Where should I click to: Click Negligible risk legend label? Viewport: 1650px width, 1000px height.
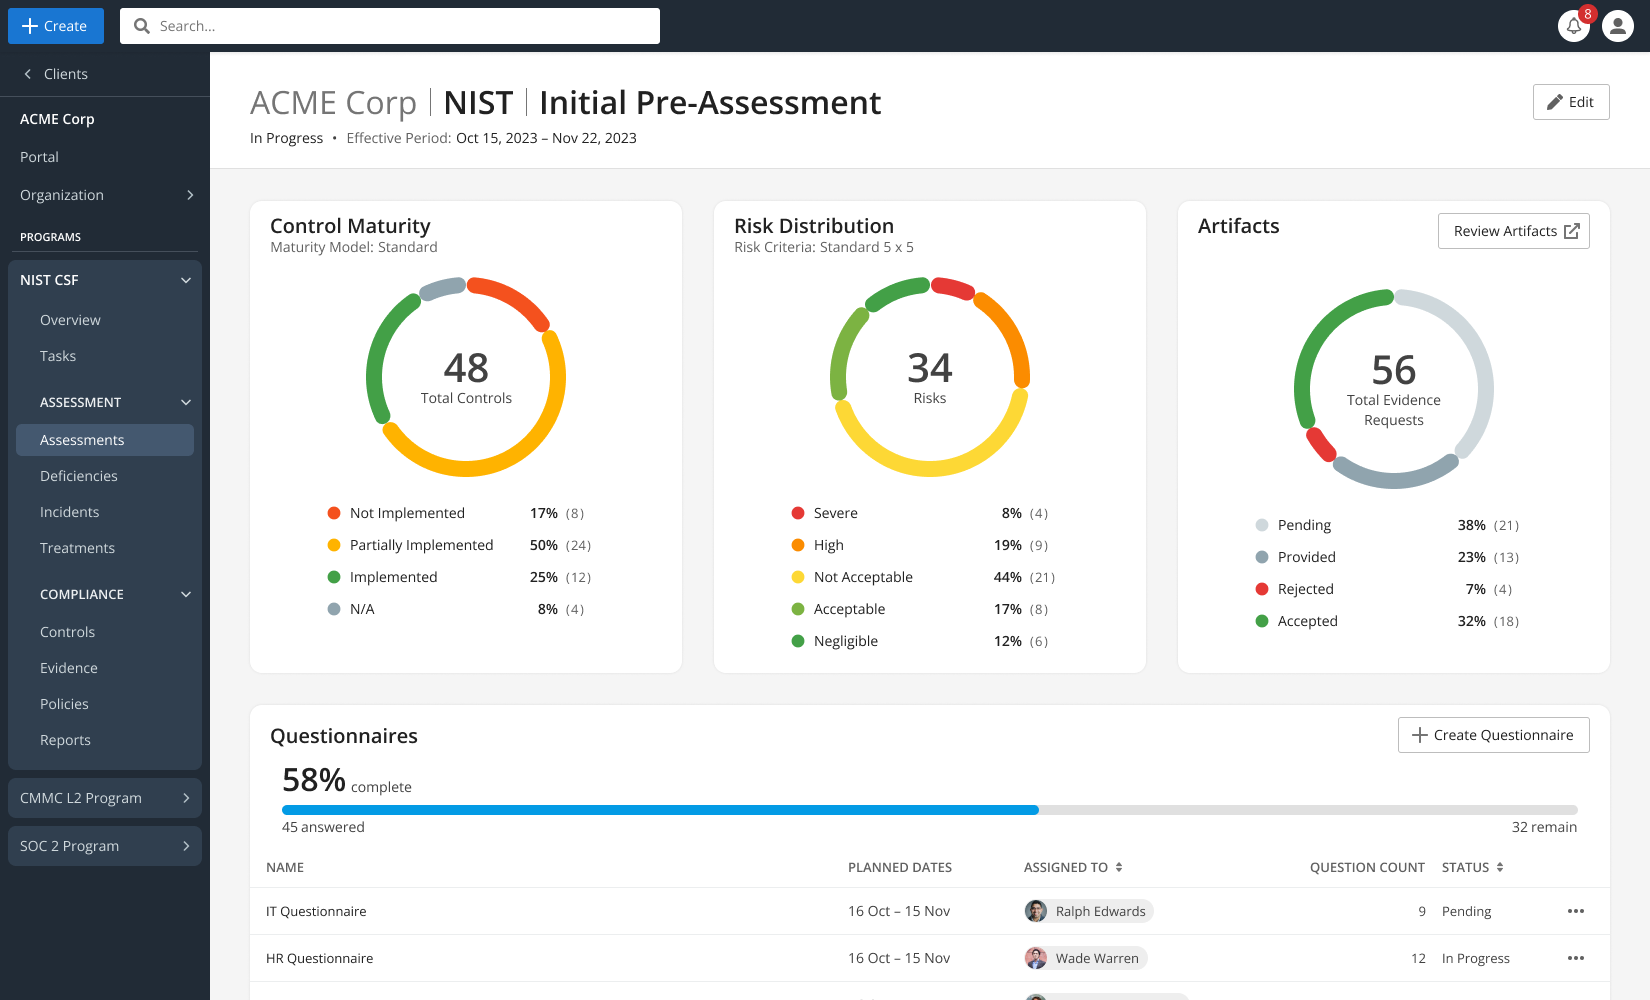846,641
